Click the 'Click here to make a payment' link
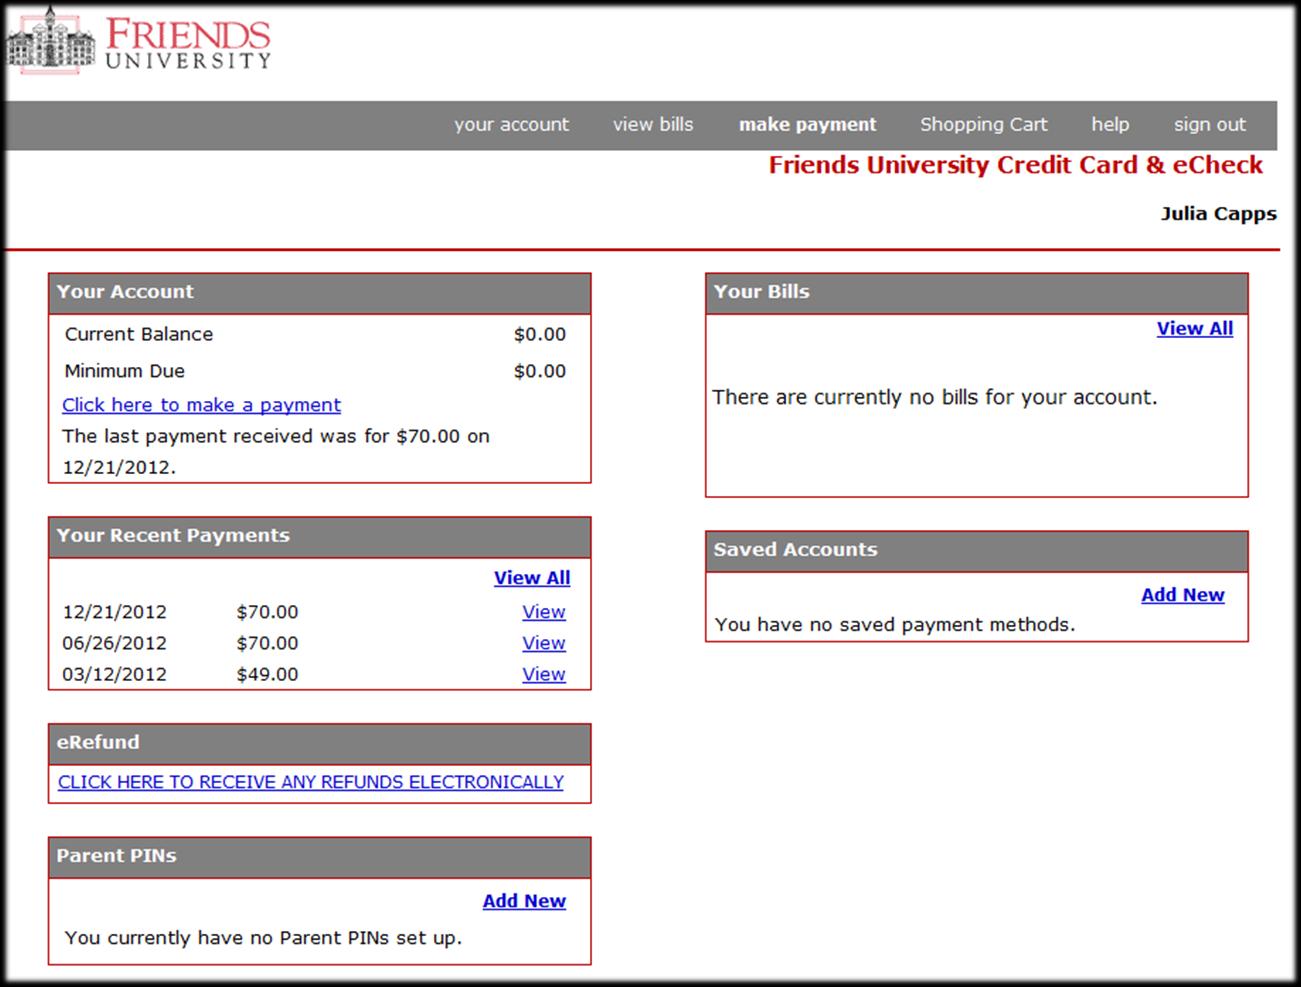Viewport: 1301px width, 987px height. point(201,405)
